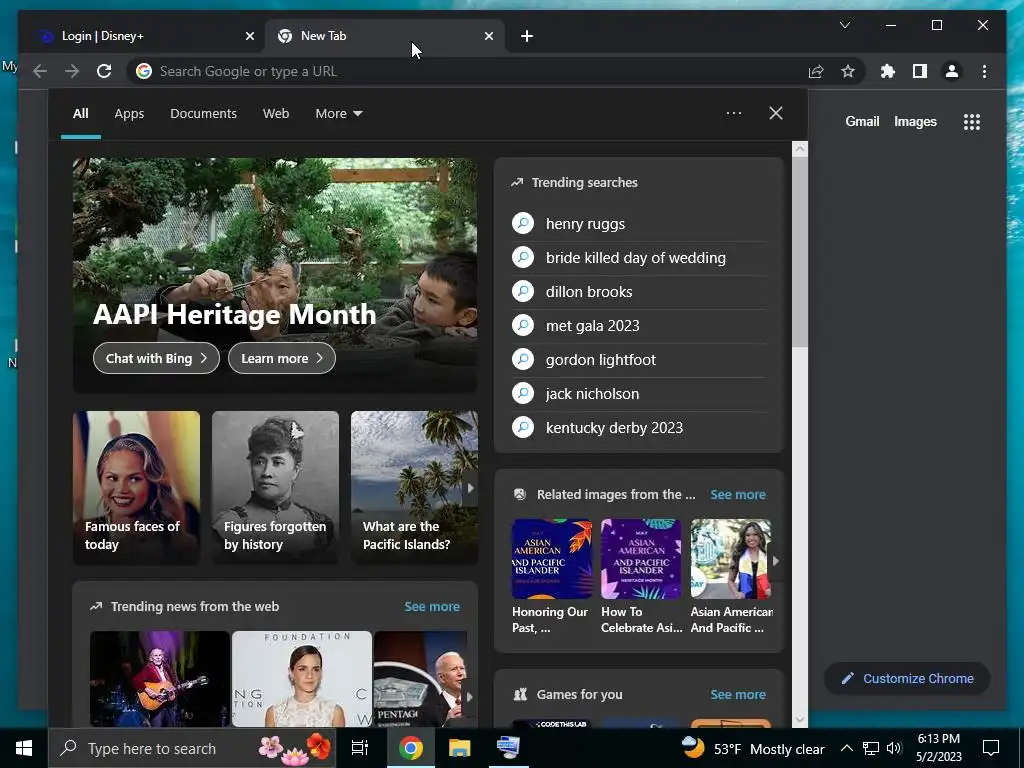Click Chrome taskbar icon
The height and width of the screenshot is (768, 1024).
pyautogui.click(x=411, y=748)
